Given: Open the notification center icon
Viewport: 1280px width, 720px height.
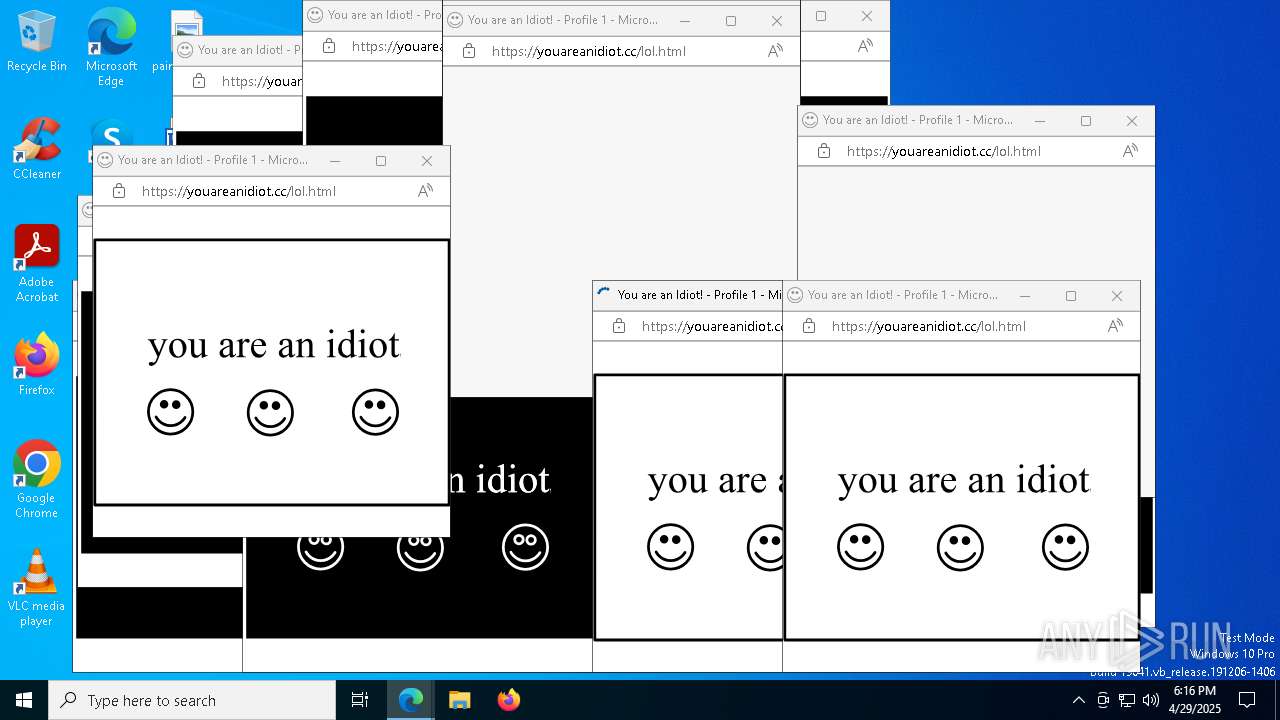Looking at the screenshot, I should pyautogui.click(x=1247, y=700).
